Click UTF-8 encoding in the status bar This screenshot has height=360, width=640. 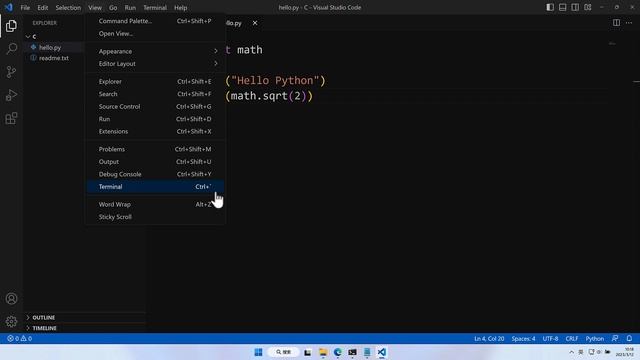coord(550,338)
